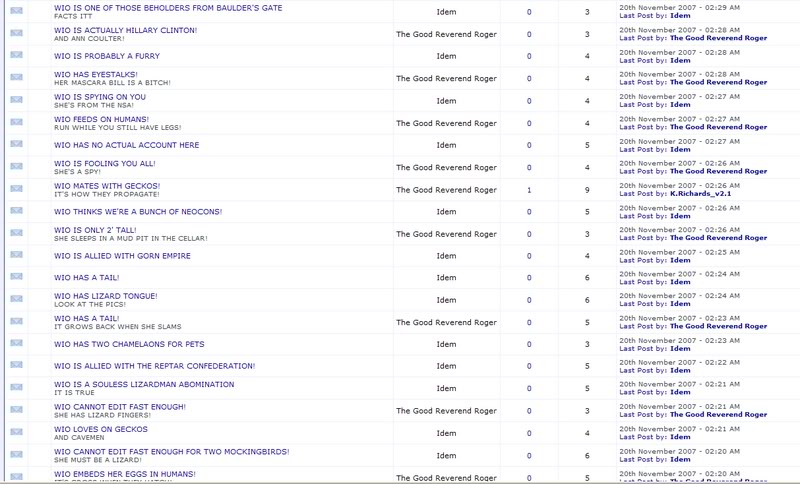800x484 pixels.
Task: Click envelope icon for 'WIO IS A SOULESS LIZARDMAN ABOMINATION'
Action: pos(16,388)
